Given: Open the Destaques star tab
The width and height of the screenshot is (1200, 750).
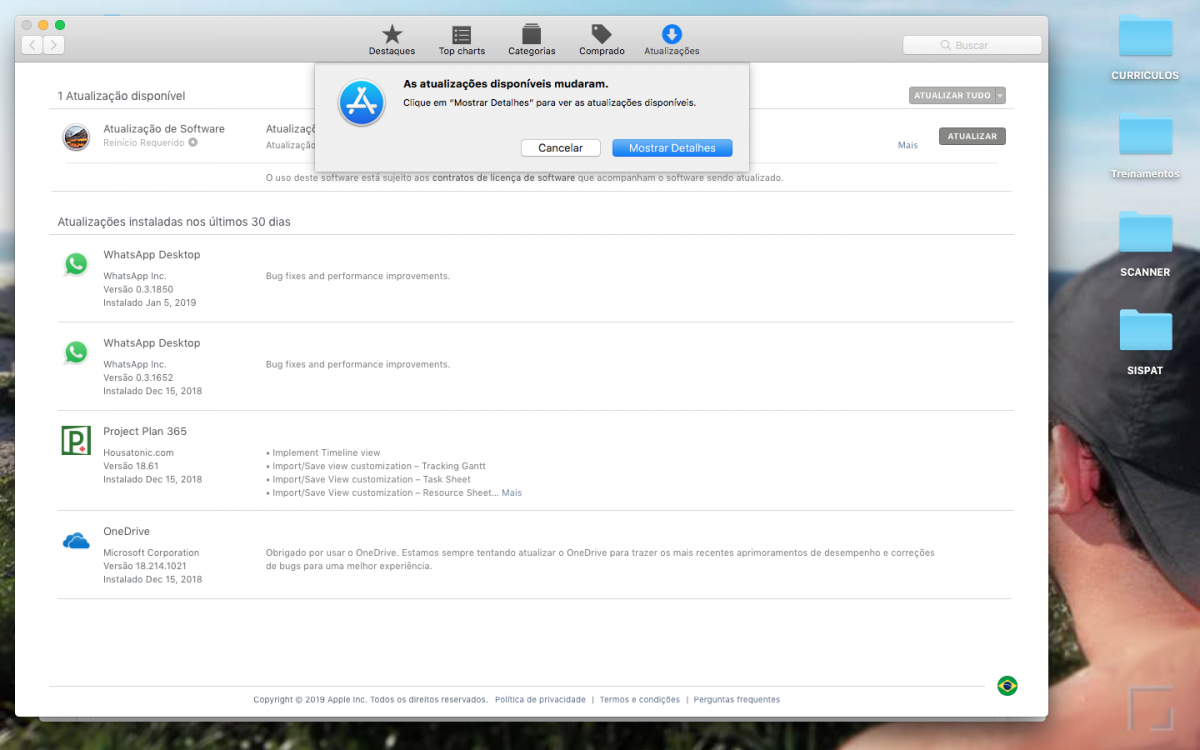Looking at the screenshot, I should pyautogui.click(x=392, y=35).
